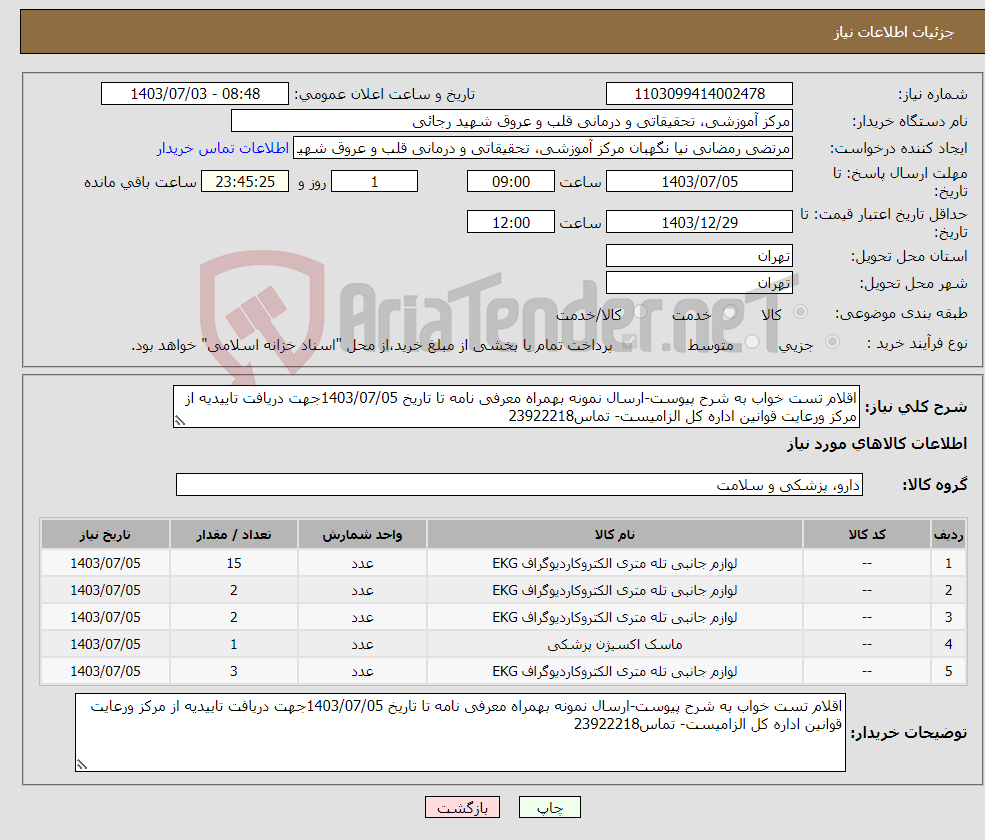Click item name in row 3 (EKG accessories)
Image resolution: width=985 pixels, height=840 pixels.
pos(615,617)
